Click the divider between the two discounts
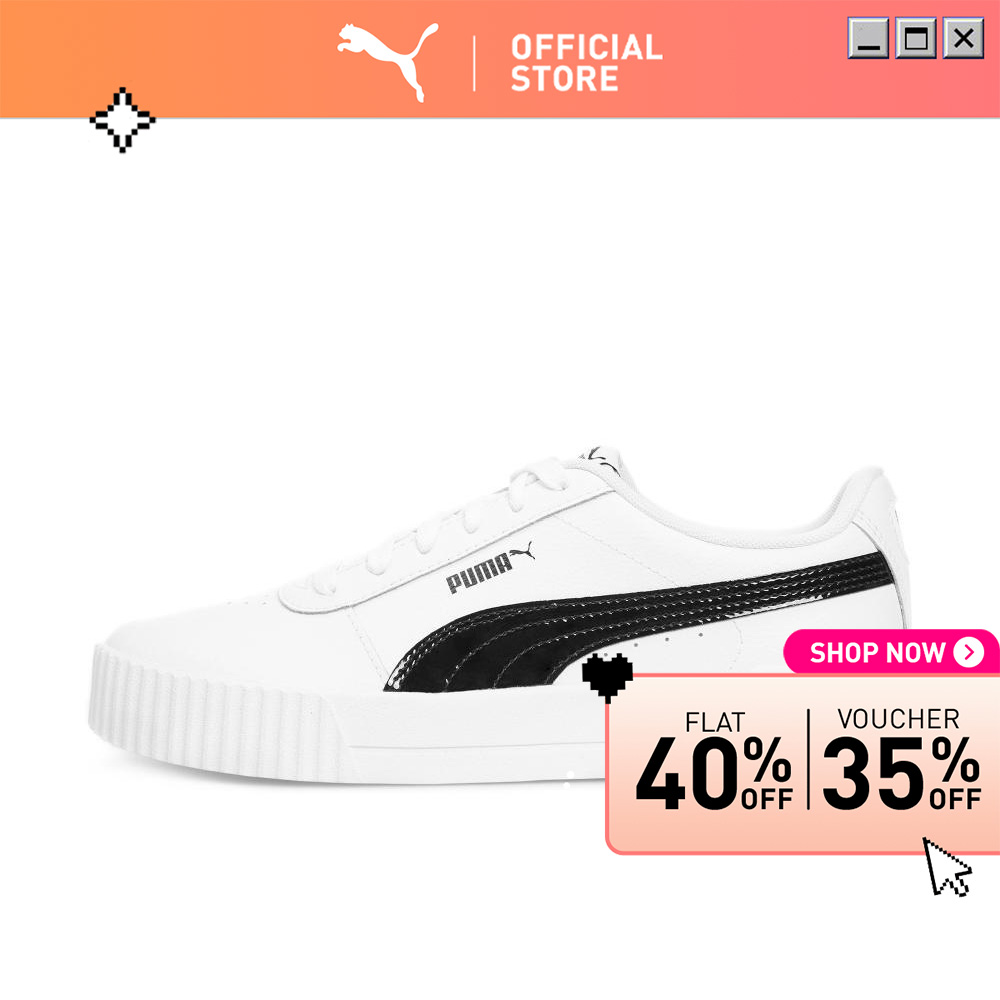The image size is (1000, 1000). point(808,759)
